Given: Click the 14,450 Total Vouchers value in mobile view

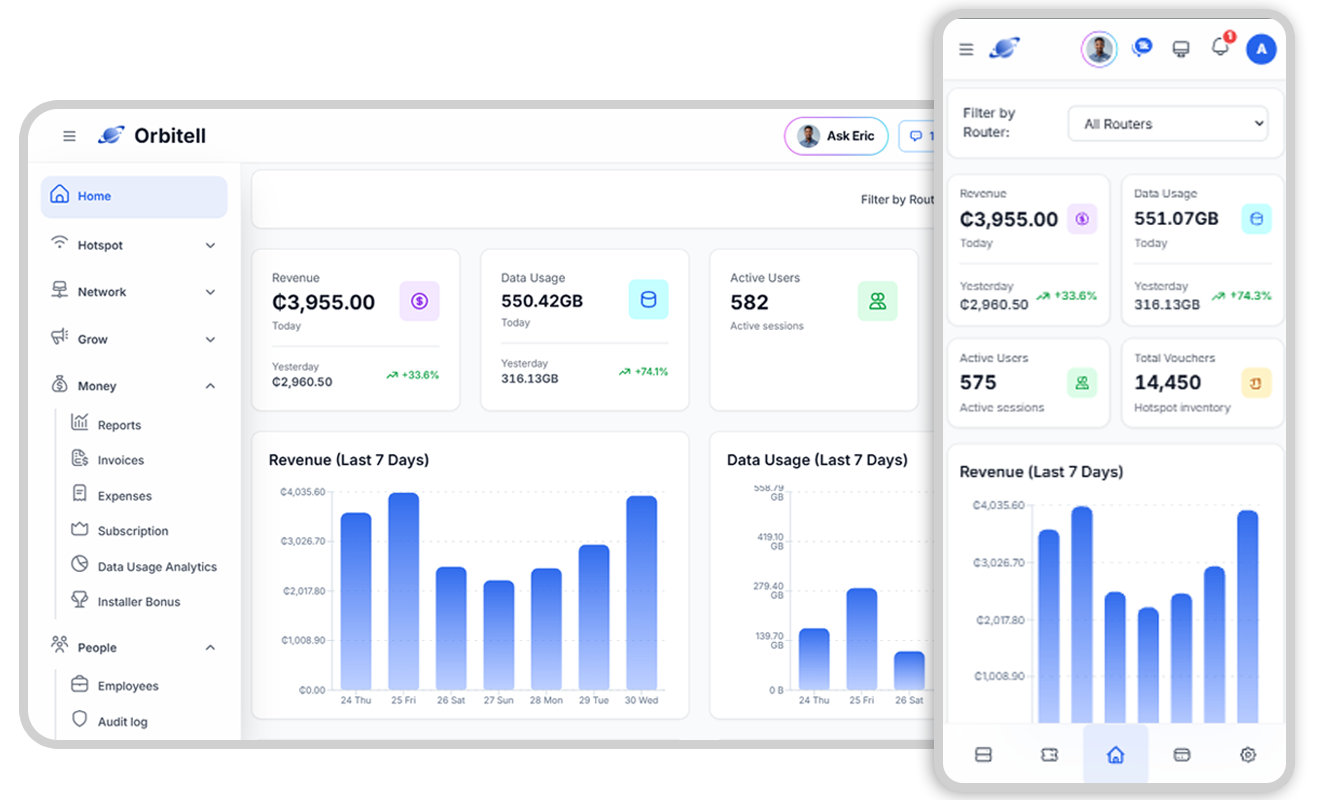Looking at the screenshot, I should (x=1168, y=382).
